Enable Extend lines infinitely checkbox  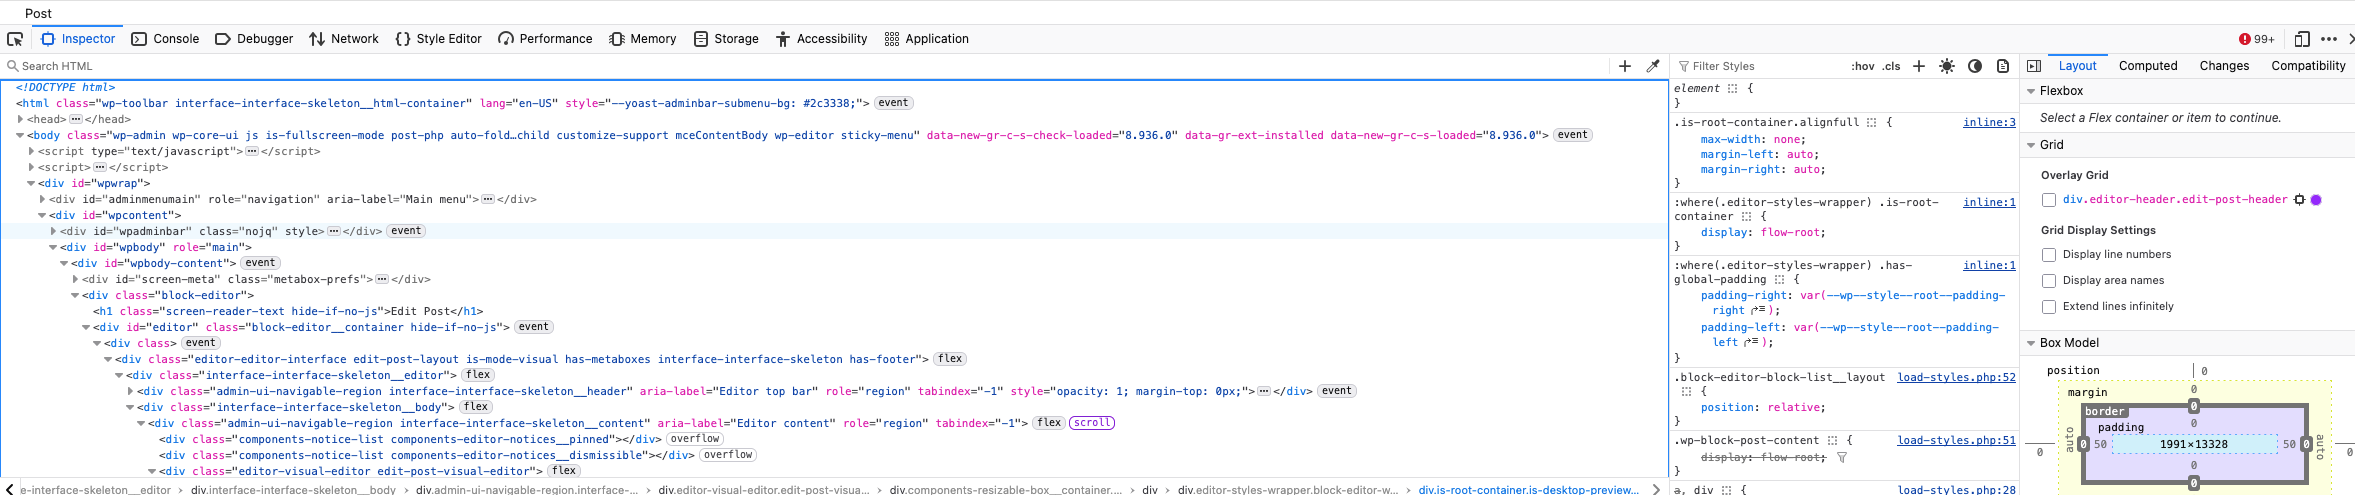click(x=2049, y=307)
